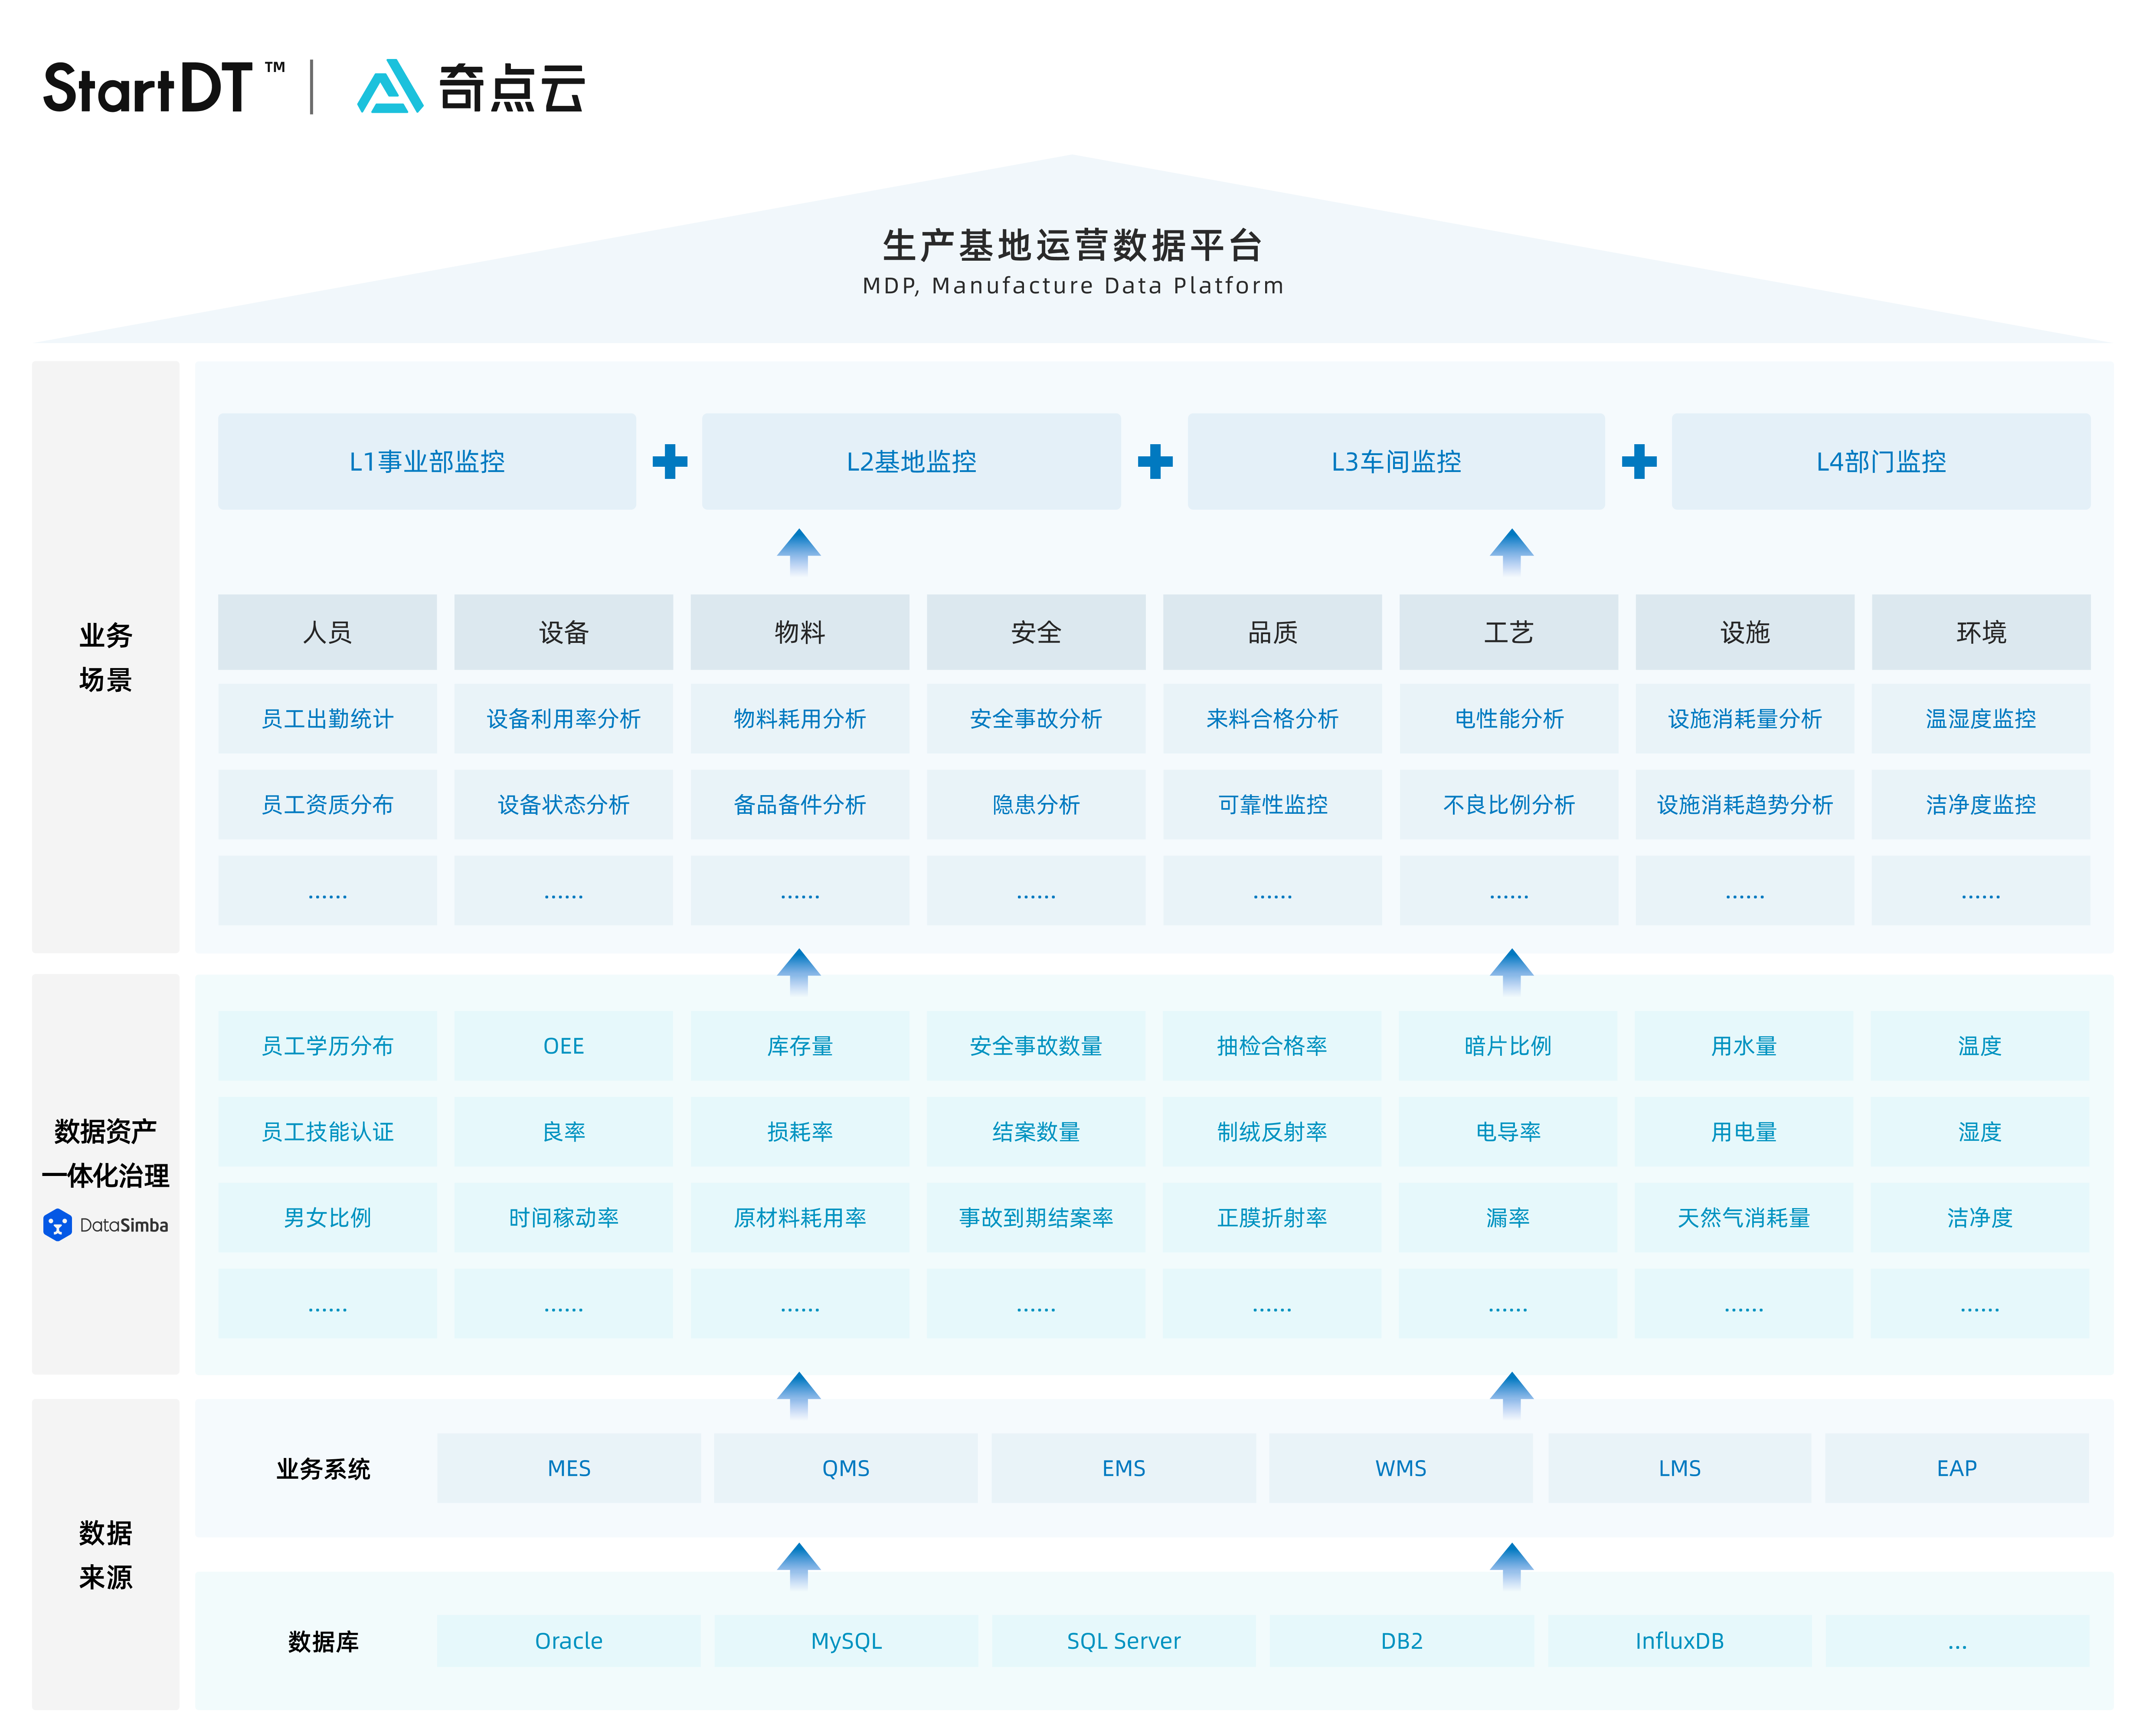Click the plus icon between L2 and L3

[1155, 461]
